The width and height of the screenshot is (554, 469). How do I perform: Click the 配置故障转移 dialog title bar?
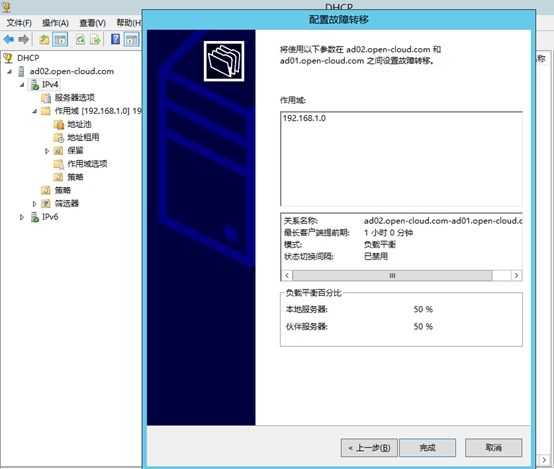(339, 20)
